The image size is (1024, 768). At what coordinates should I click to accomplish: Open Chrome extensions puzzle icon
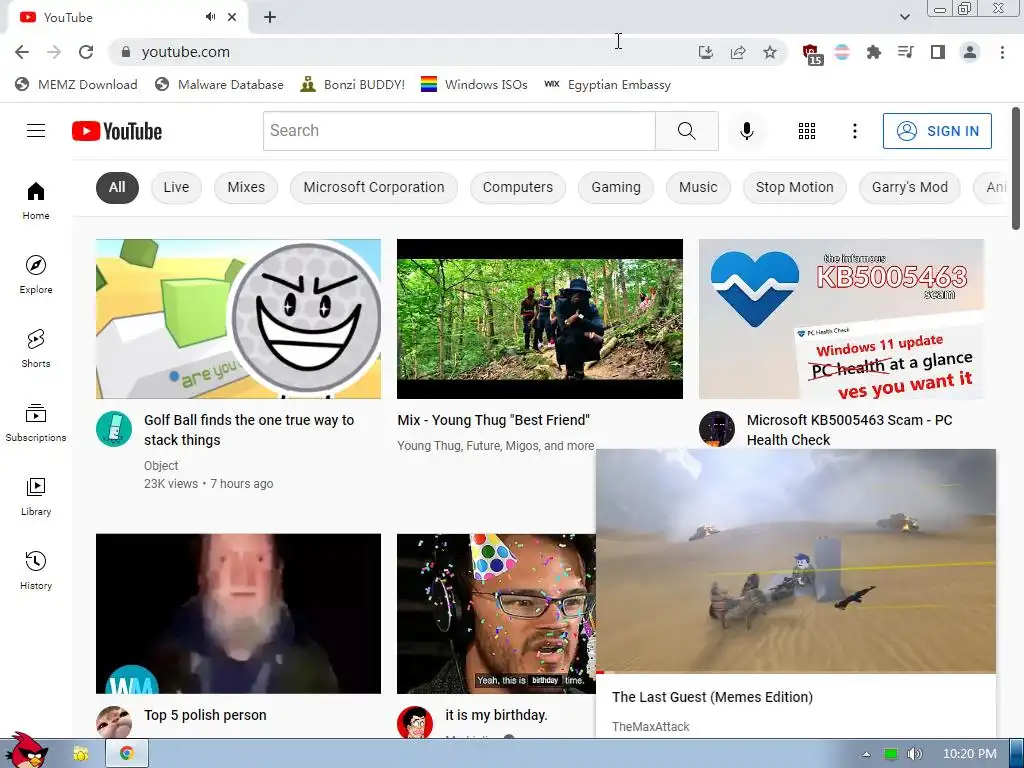coord(873,52)
